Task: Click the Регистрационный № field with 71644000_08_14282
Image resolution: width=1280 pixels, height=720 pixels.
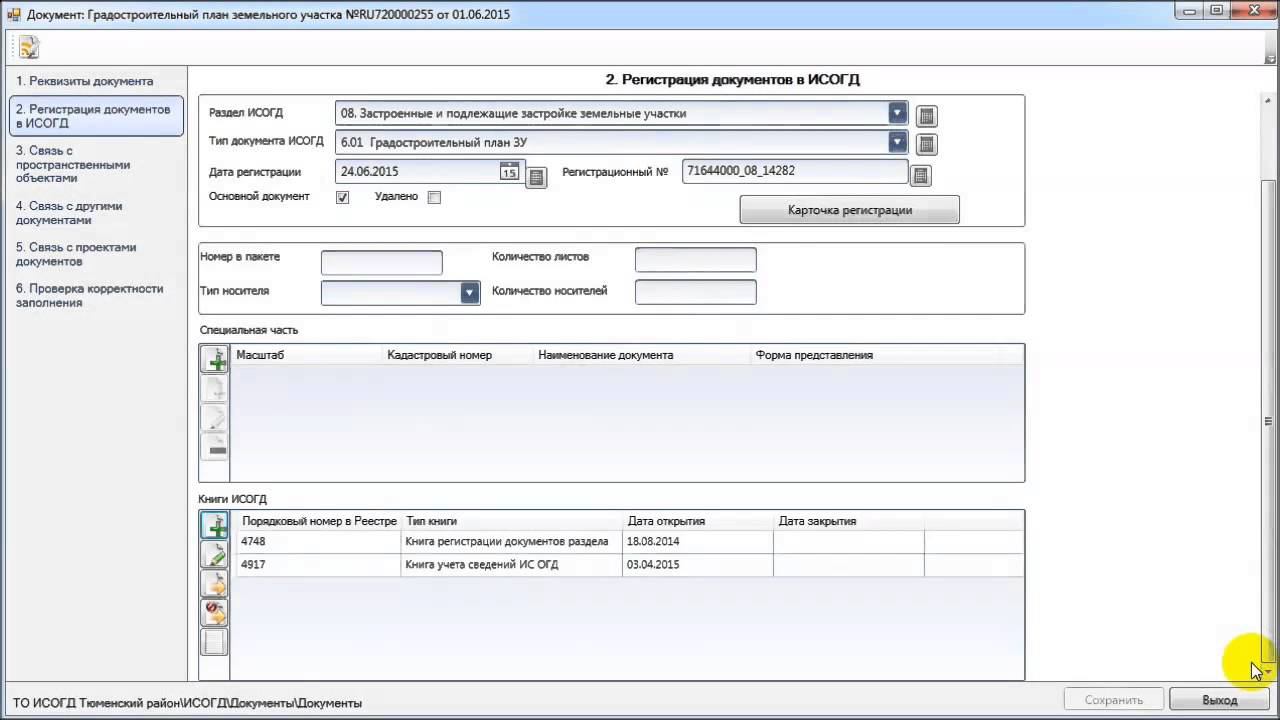Action: (795, 172)
